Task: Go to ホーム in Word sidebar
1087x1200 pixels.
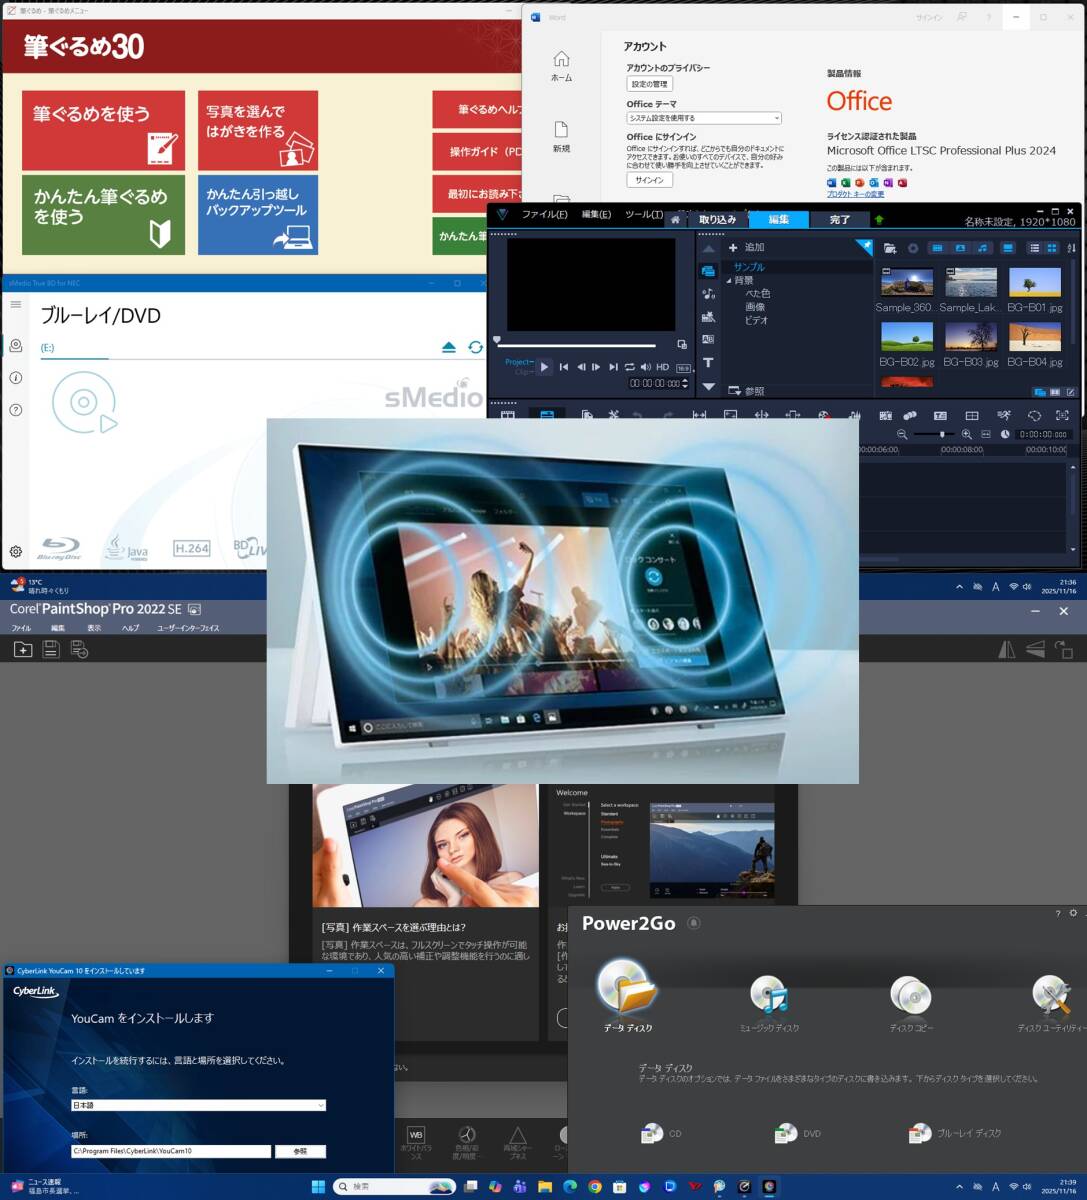Action: [562, 66]
